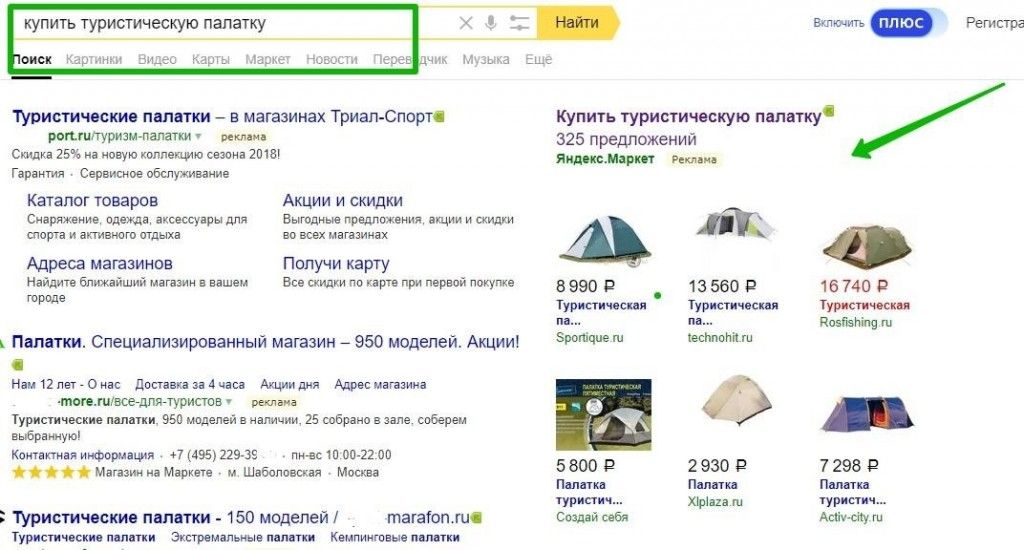
Task: Click Купить туристическую палатку Market heading
Action: [688, 116]
